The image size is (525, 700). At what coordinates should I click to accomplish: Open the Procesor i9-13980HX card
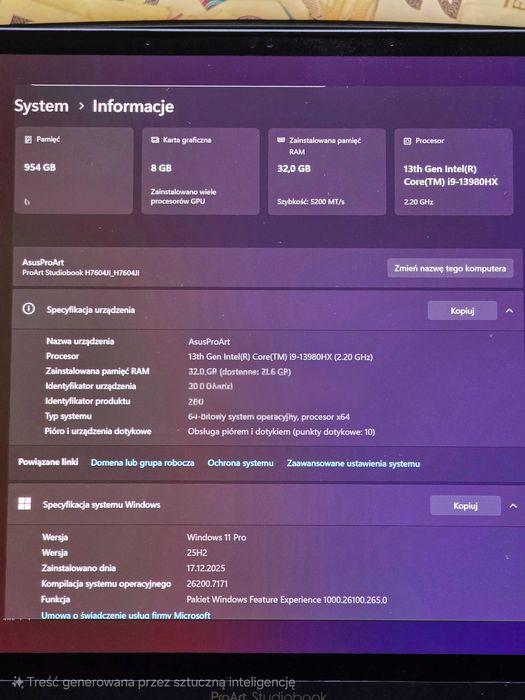point(454,172)
